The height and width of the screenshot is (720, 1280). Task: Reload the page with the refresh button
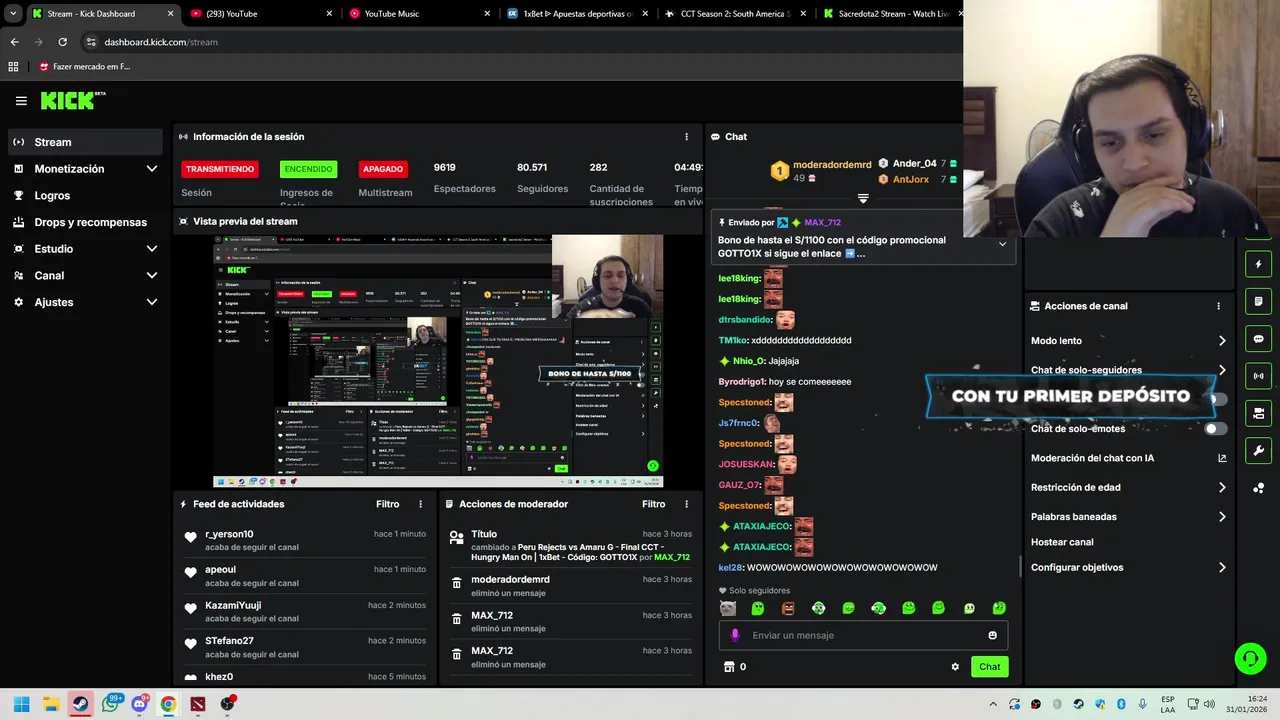point(62,42)
